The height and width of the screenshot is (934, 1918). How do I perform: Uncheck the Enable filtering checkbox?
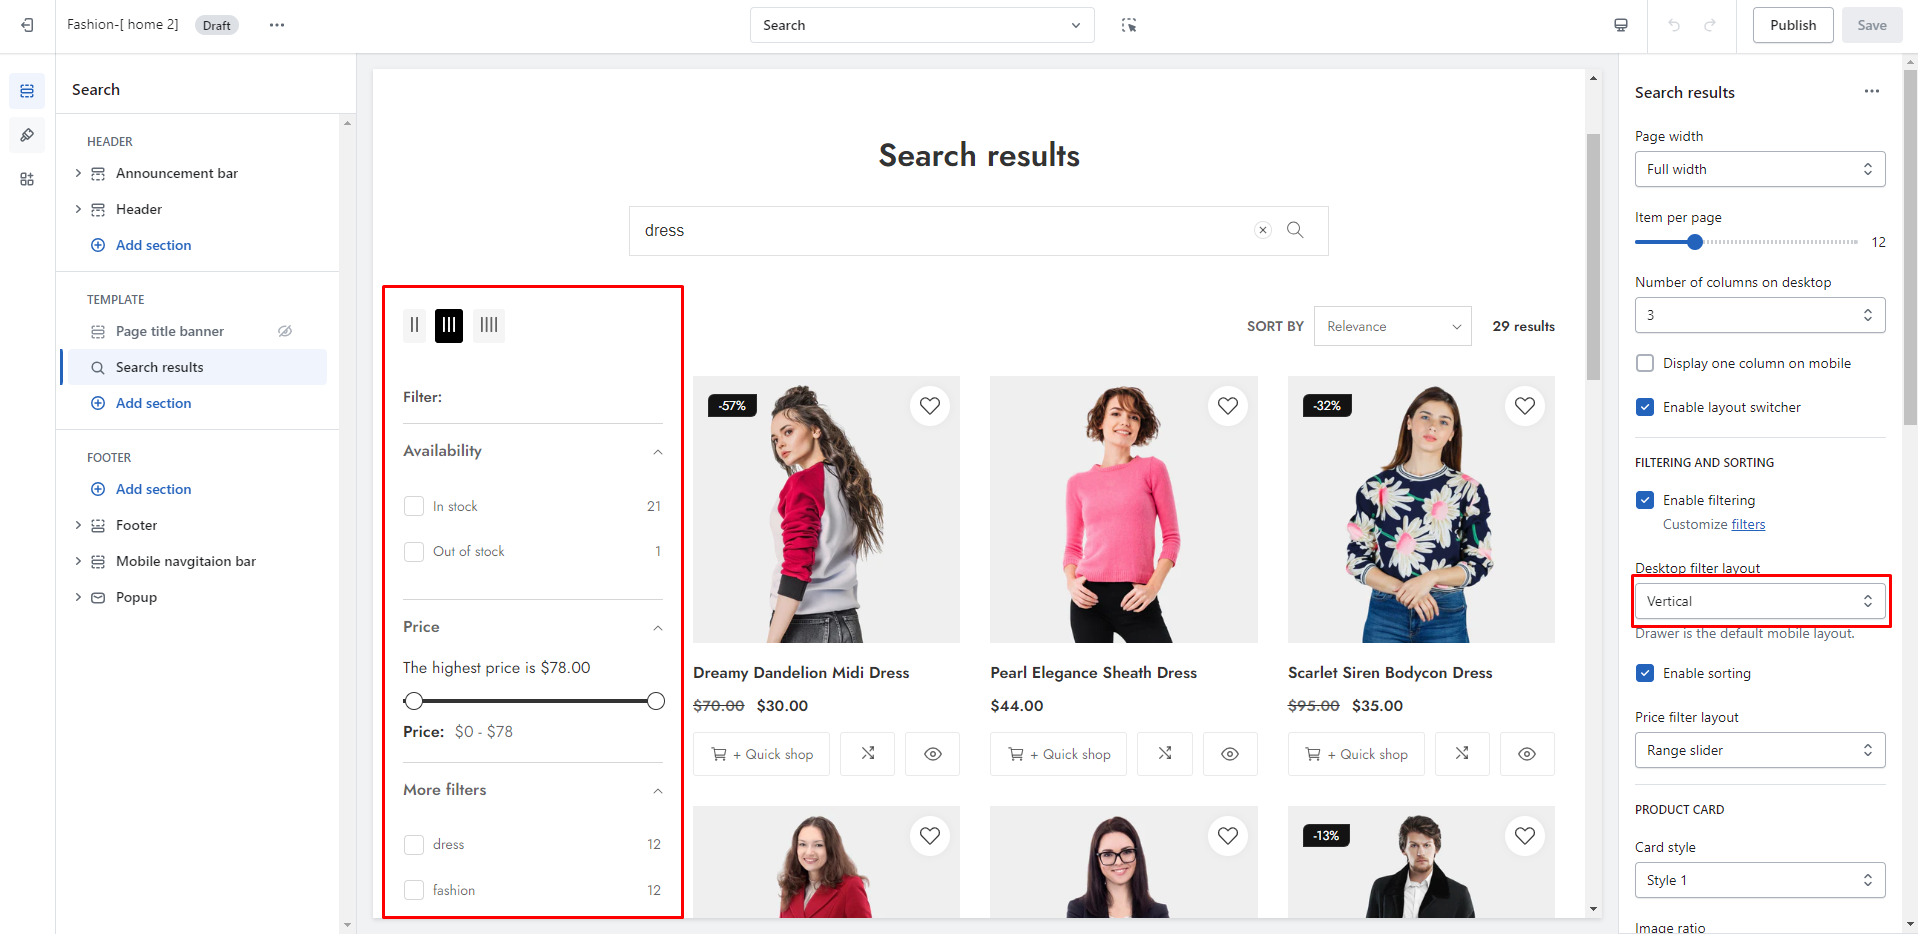click(x=1645, y=500)
